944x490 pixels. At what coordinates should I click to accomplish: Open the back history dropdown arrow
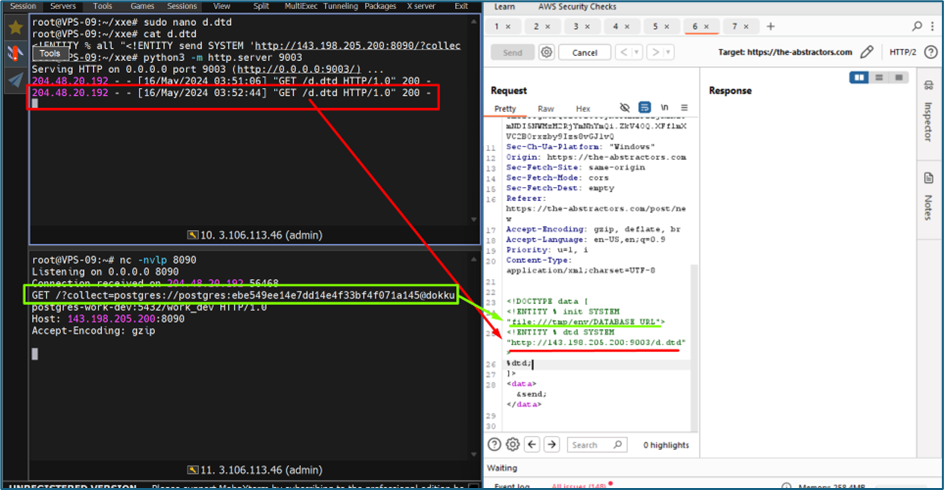(x=637, y=52)
